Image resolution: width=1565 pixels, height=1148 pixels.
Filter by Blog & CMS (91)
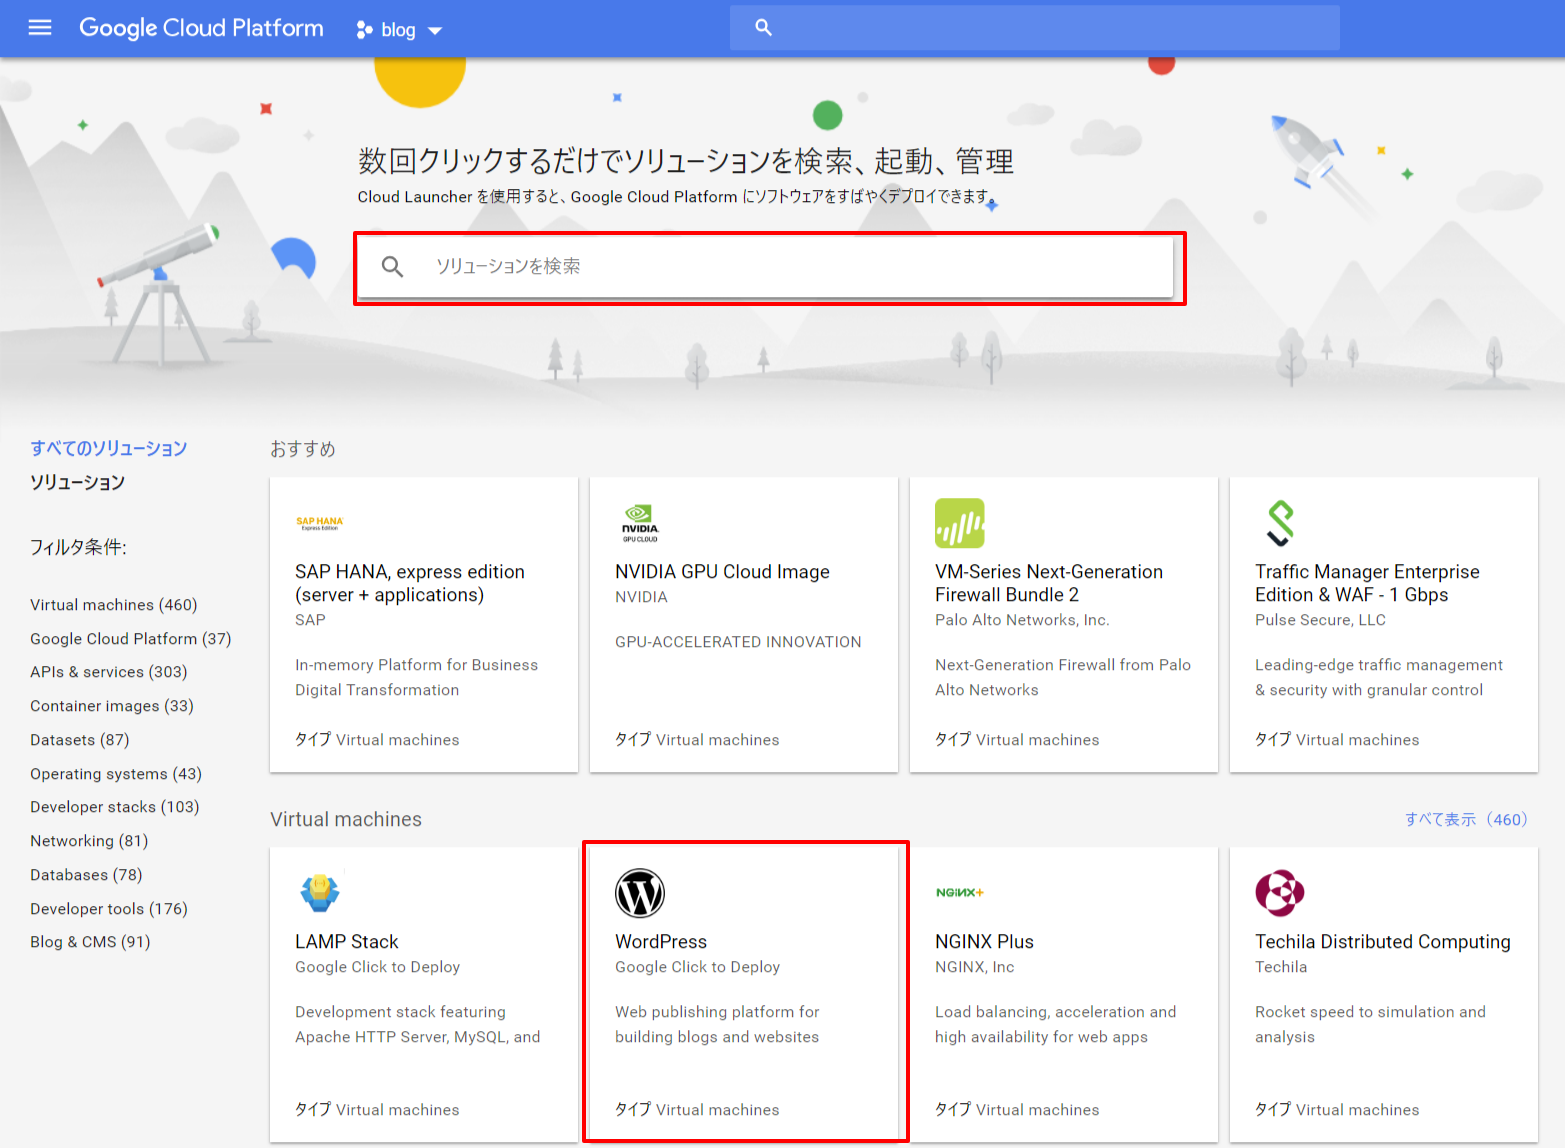tap(90, 942)
